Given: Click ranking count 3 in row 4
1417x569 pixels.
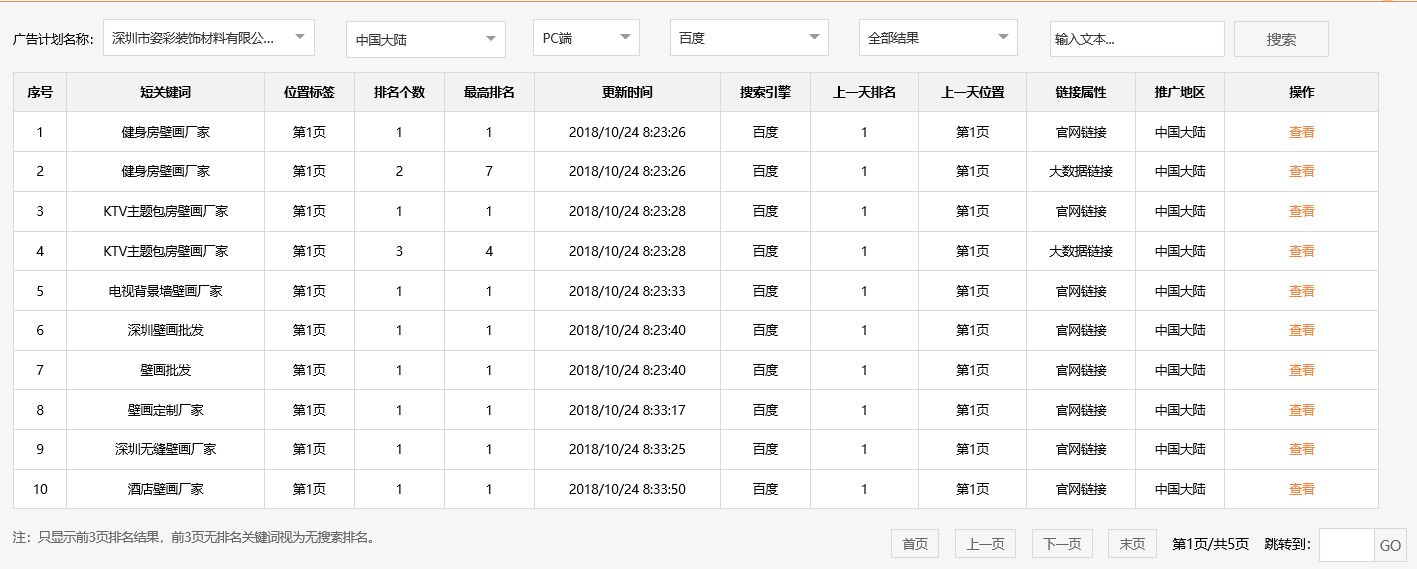Looking at the screenshot, I should [x=399, y=251].
